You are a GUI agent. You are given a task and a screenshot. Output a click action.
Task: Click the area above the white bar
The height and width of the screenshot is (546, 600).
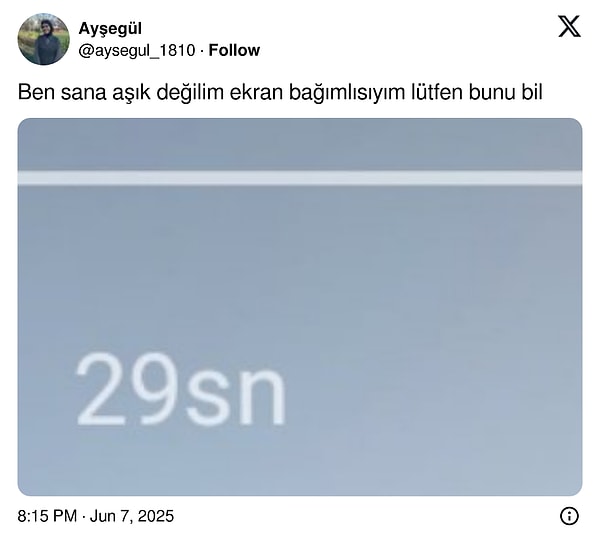[300, 145]
